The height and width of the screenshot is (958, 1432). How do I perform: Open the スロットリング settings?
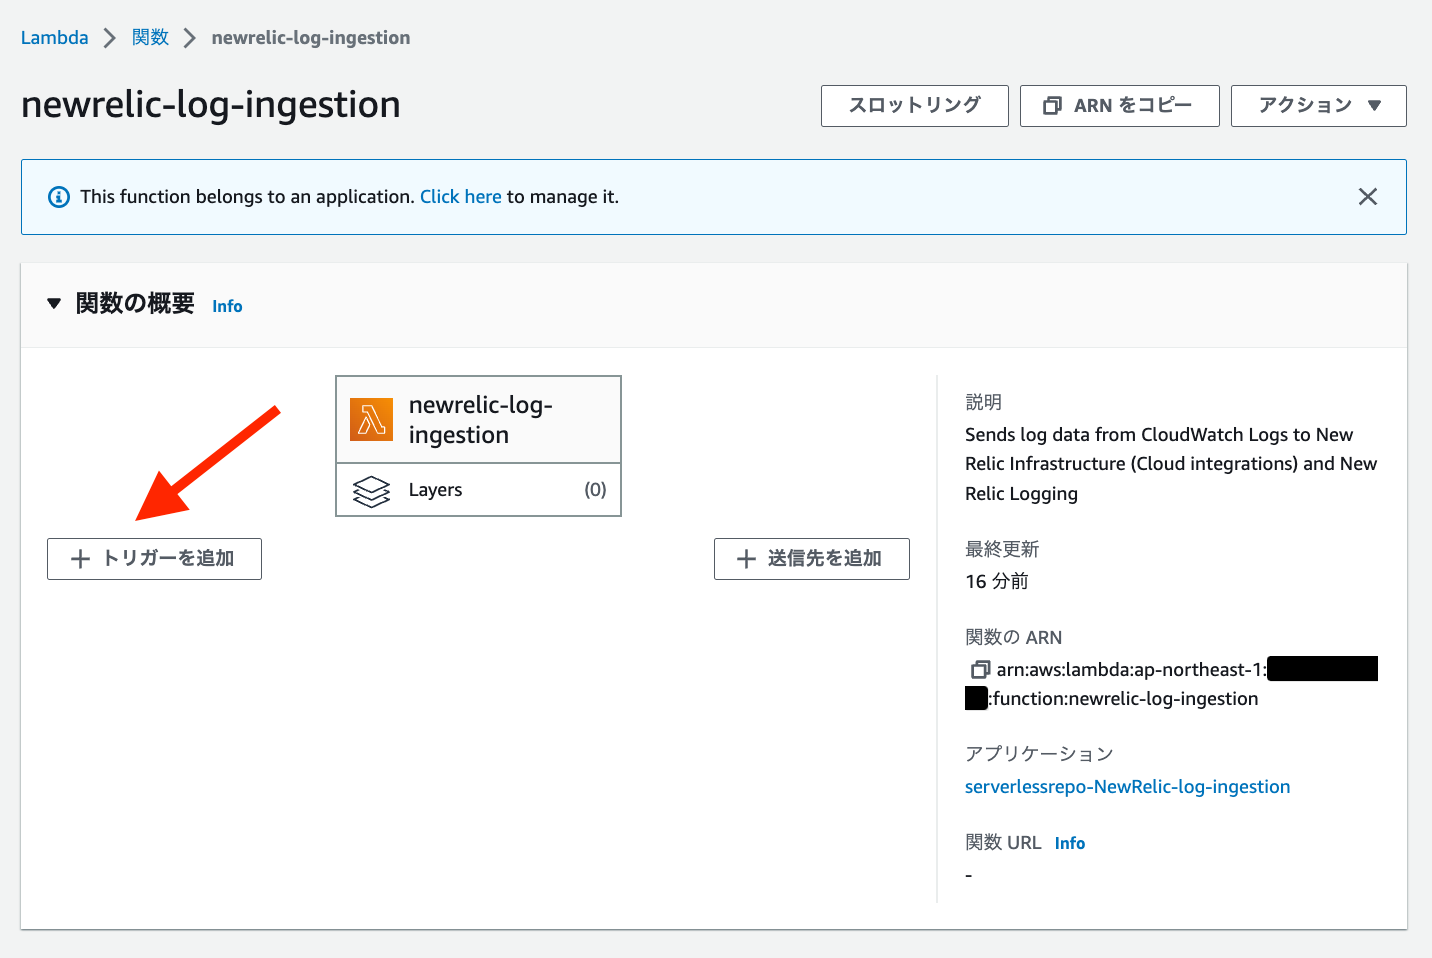coord(914,105)
